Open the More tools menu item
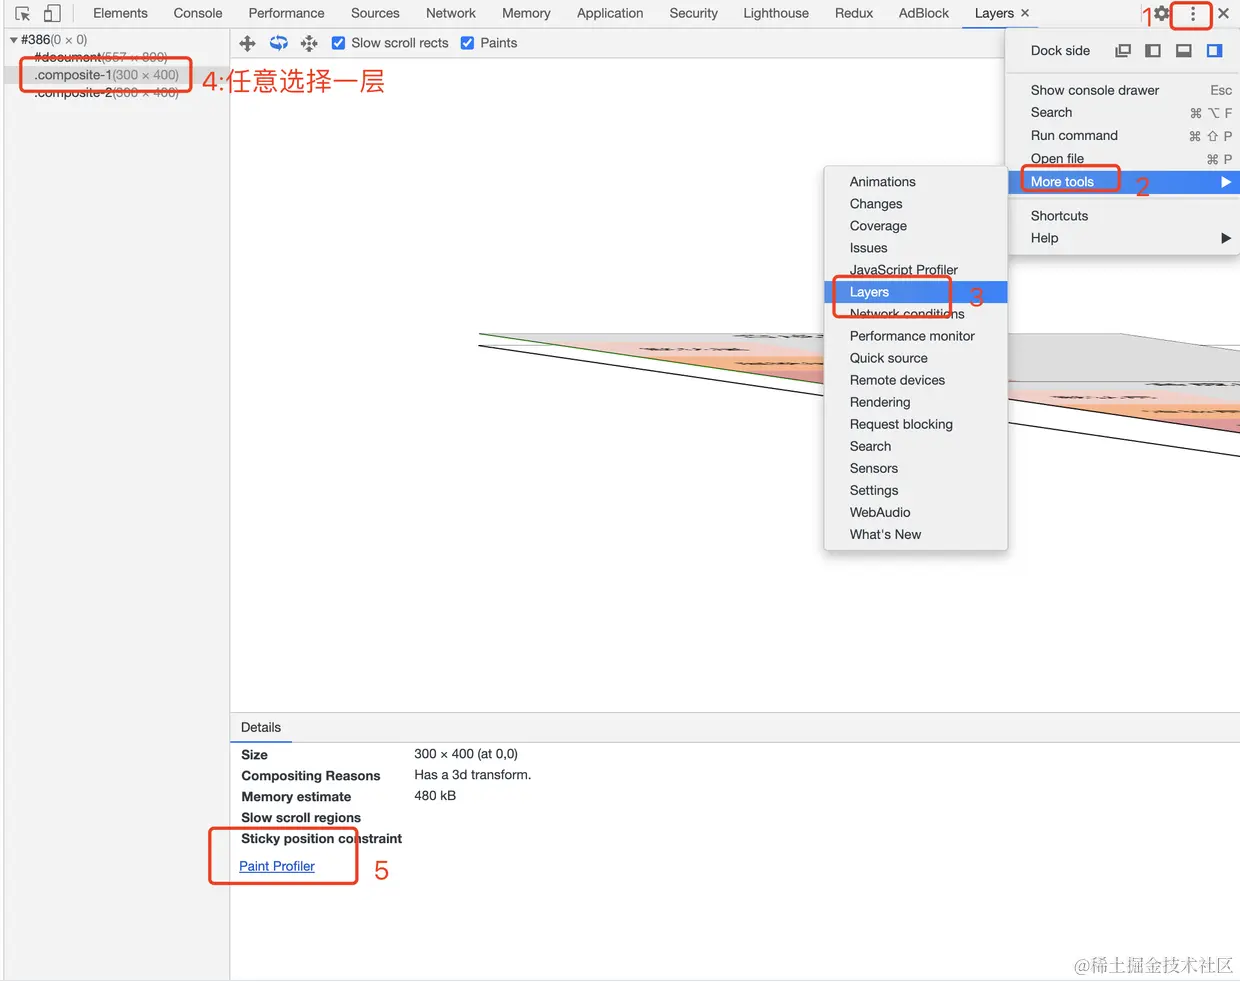 (1123, 182)
